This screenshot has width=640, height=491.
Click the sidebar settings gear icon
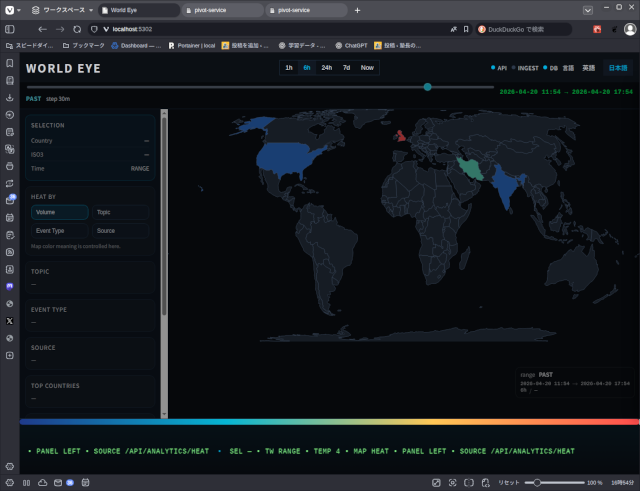point(10,466)
